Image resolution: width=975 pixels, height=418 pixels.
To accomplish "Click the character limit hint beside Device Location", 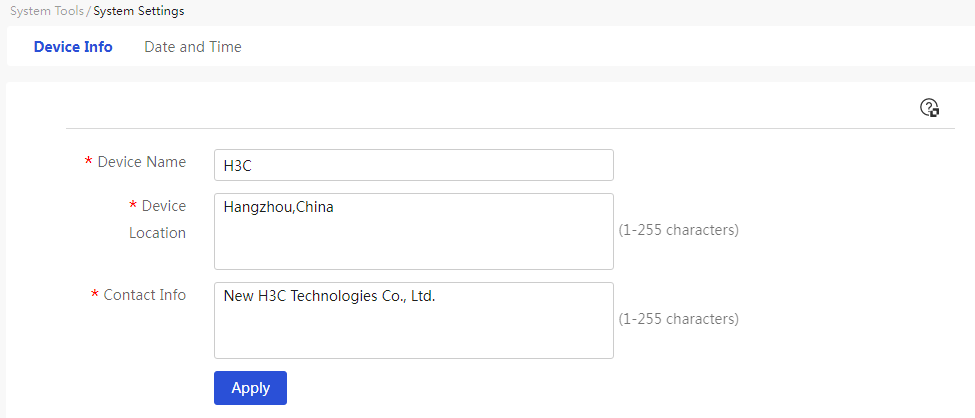I will pyautogui.click(x=678, y=230).
